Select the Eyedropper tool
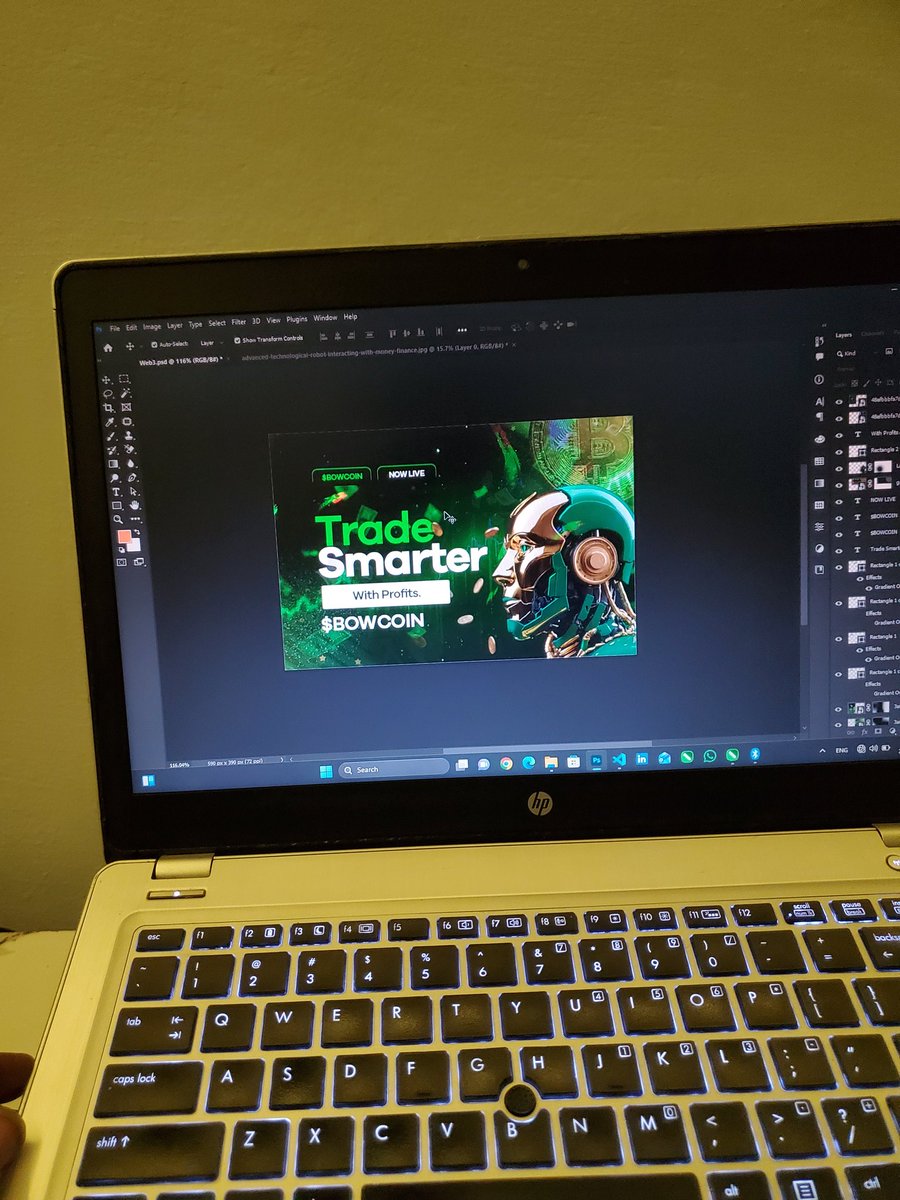Image resolution: width=900 pixels, height=1200 pixels. point(110,422)
